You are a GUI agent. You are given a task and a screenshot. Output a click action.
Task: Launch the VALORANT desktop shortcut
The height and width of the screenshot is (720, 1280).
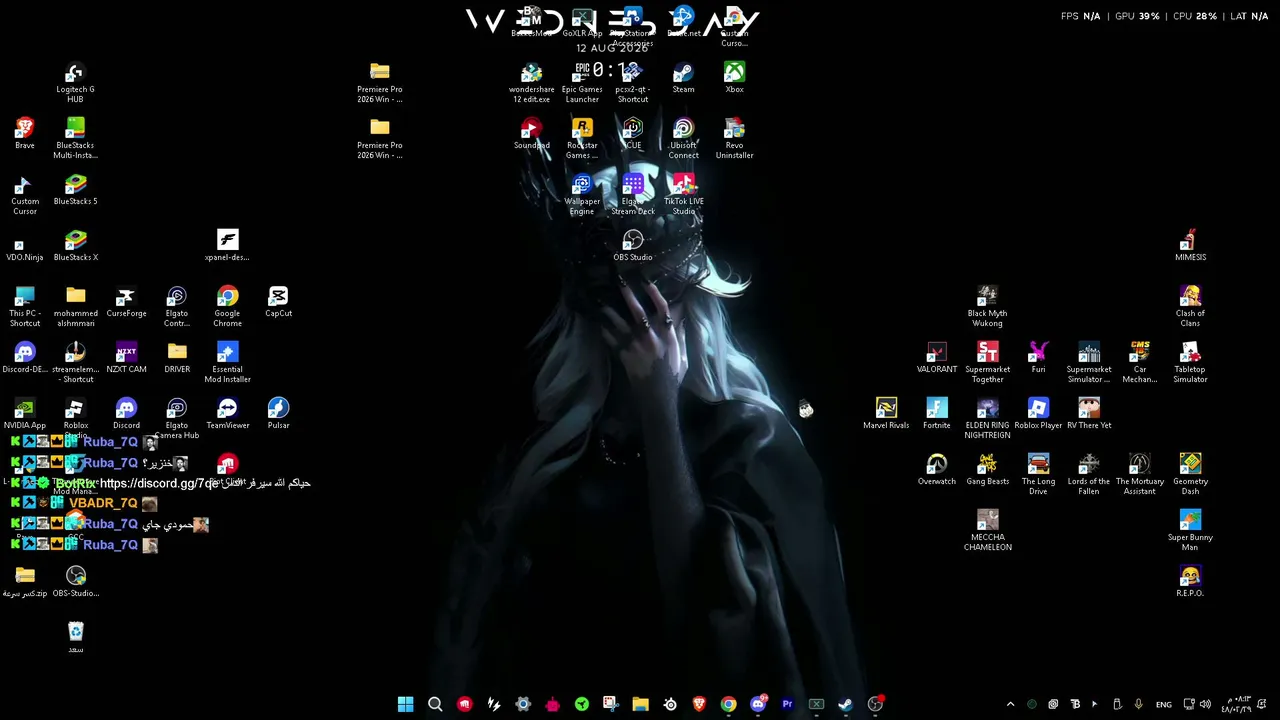pyautogui.click(x=936, y=357)
